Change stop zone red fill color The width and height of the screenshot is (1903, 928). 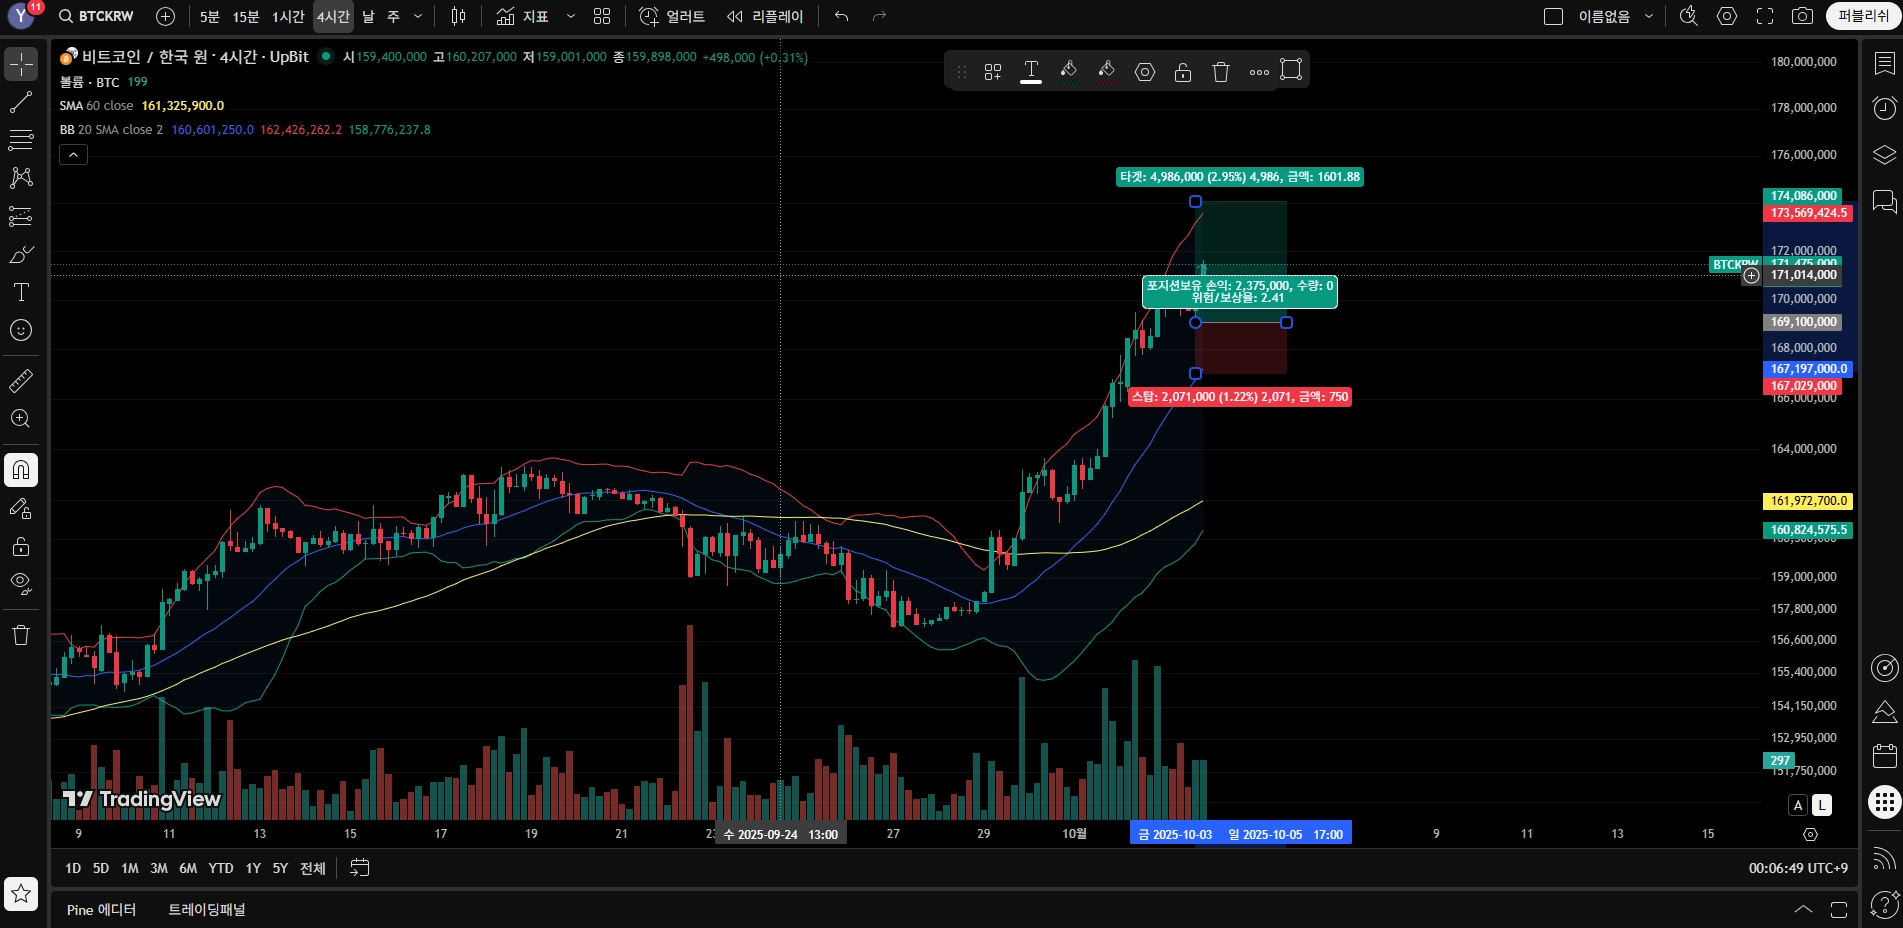pyautogui.click(x=1107, y=71)
